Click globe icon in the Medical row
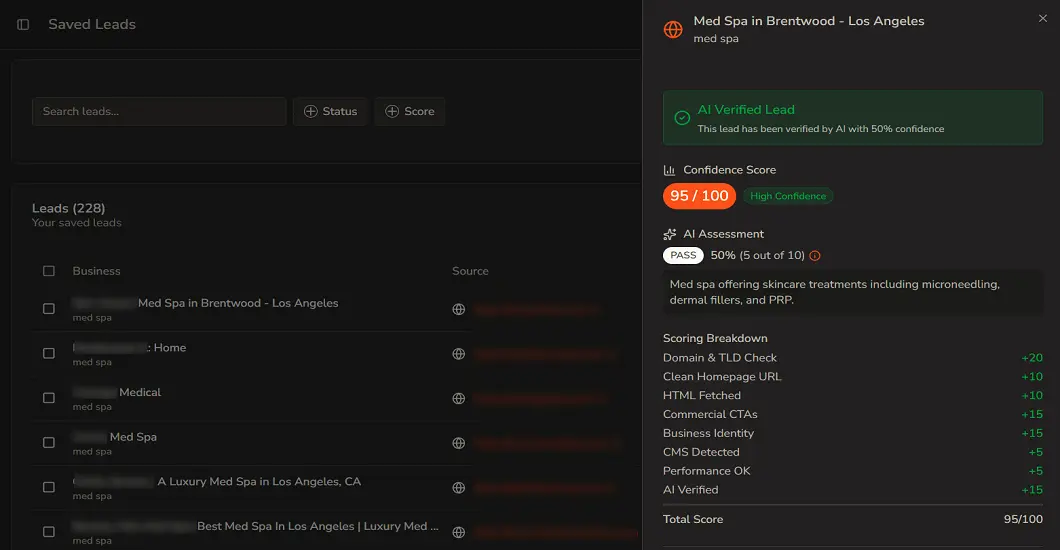1060x550 pixels. (x=458, y=399)
